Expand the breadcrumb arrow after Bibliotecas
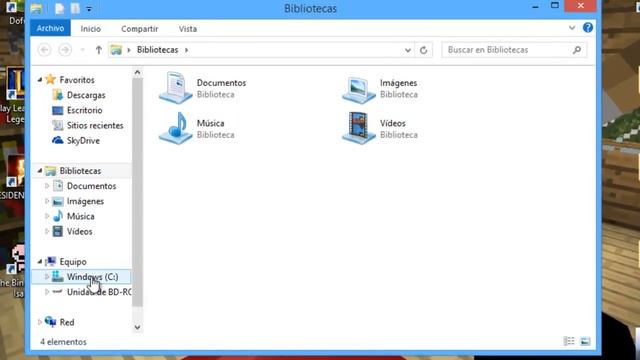 pos(187,50)
